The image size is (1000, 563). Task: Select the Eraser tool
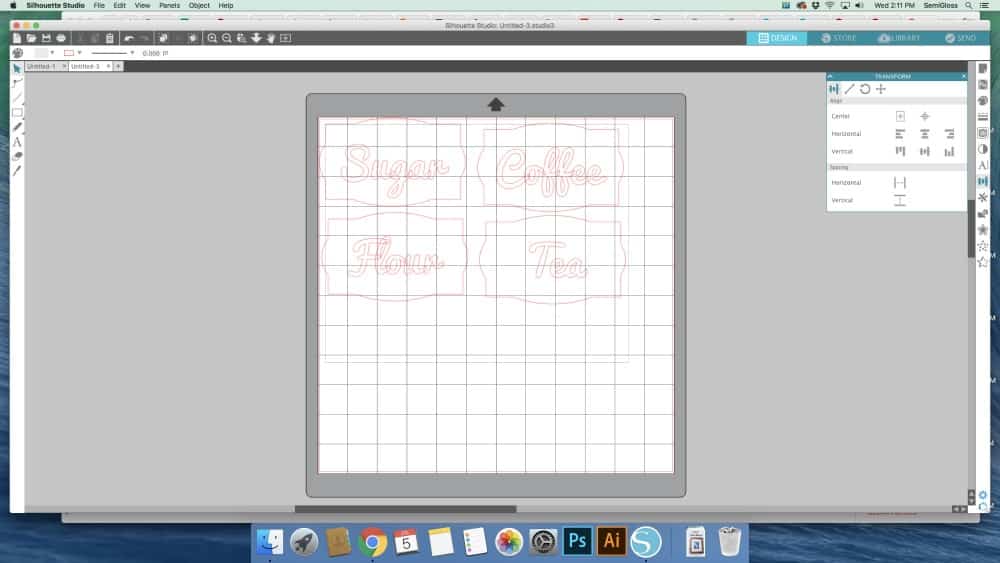point(17,156)
